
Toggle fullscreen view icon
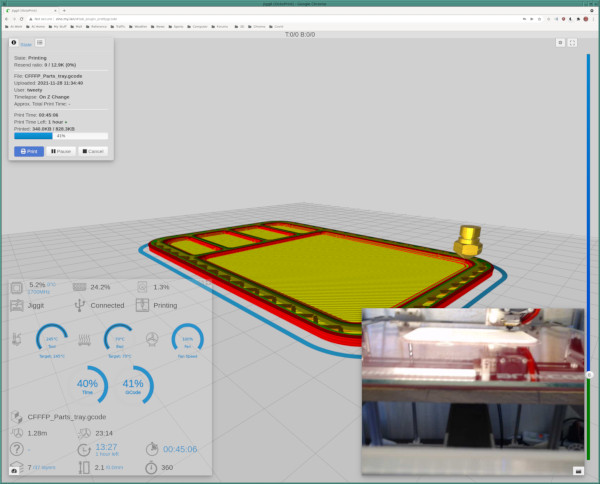pos(572,43)
